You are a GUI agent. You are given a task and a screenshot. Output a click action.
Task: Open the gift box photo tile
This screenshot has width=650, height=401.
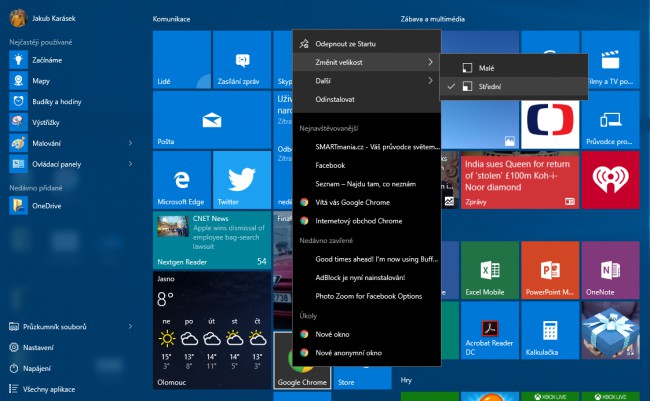click(610, 330)
